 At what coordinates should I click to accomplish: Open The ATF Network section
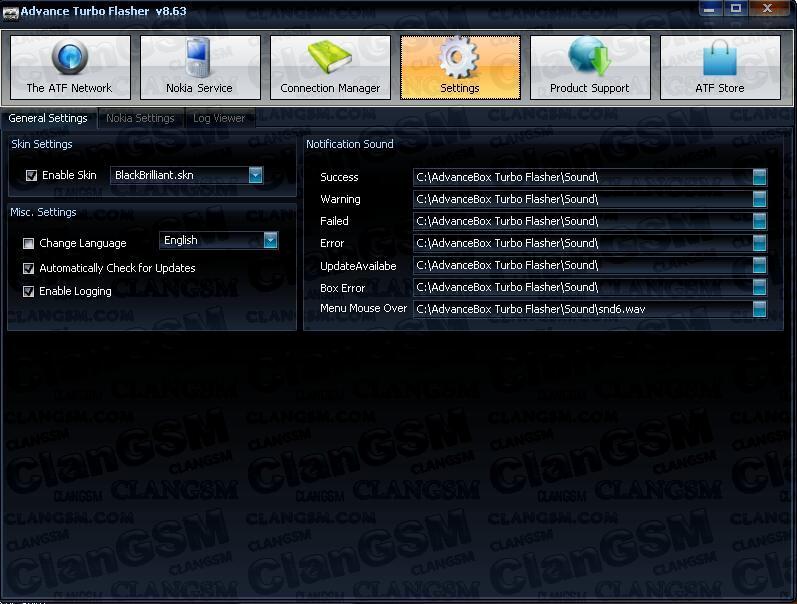point(70,67)
